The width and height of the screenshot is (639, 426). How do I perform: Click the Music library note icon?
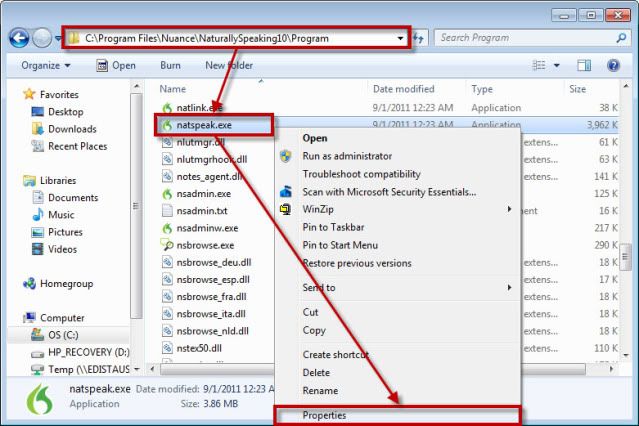point(37,214)
